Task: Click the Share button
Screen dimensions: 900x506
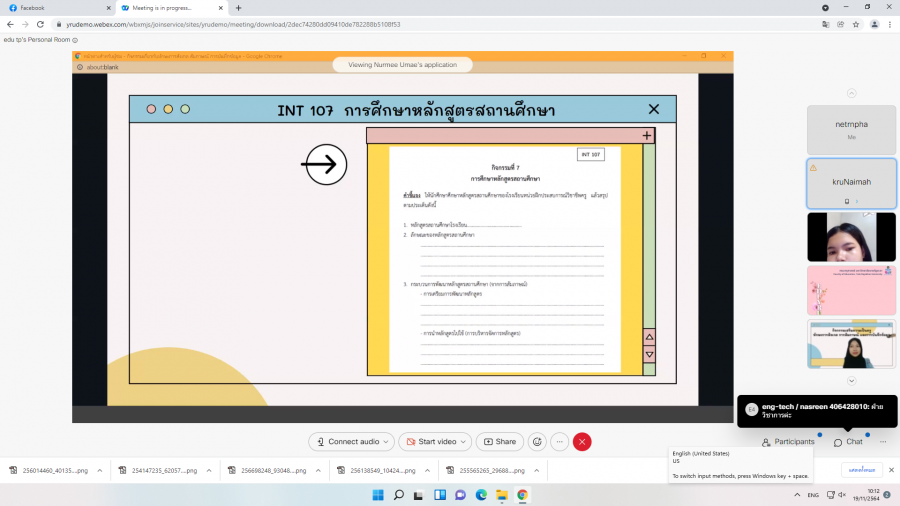Action: coord(500,441)
